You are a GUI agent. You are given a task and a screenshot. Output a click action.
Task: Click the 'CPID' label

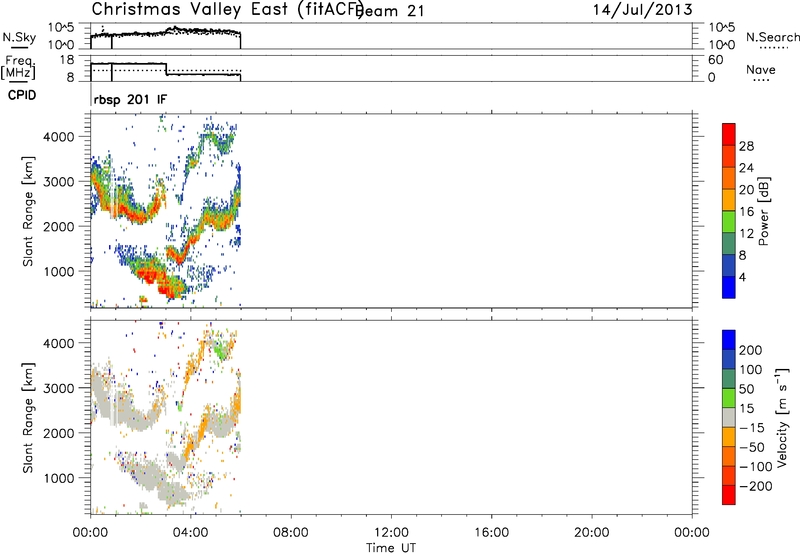22,95
